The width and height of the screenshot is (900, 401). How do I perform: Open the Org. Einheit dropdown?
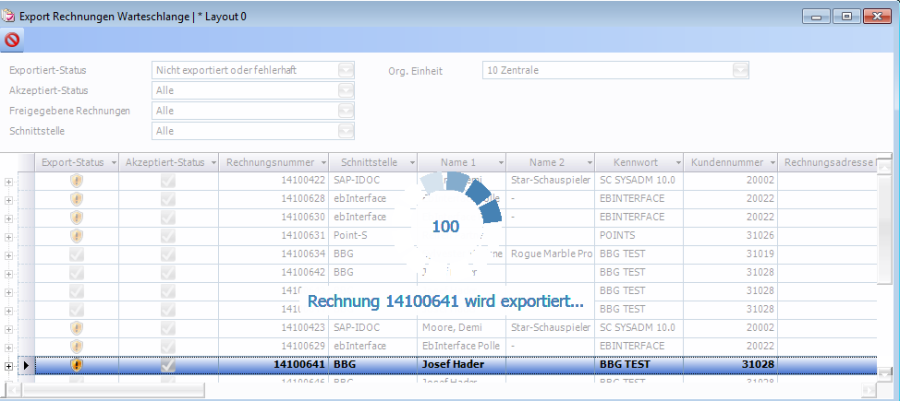(x=740, y=70)
